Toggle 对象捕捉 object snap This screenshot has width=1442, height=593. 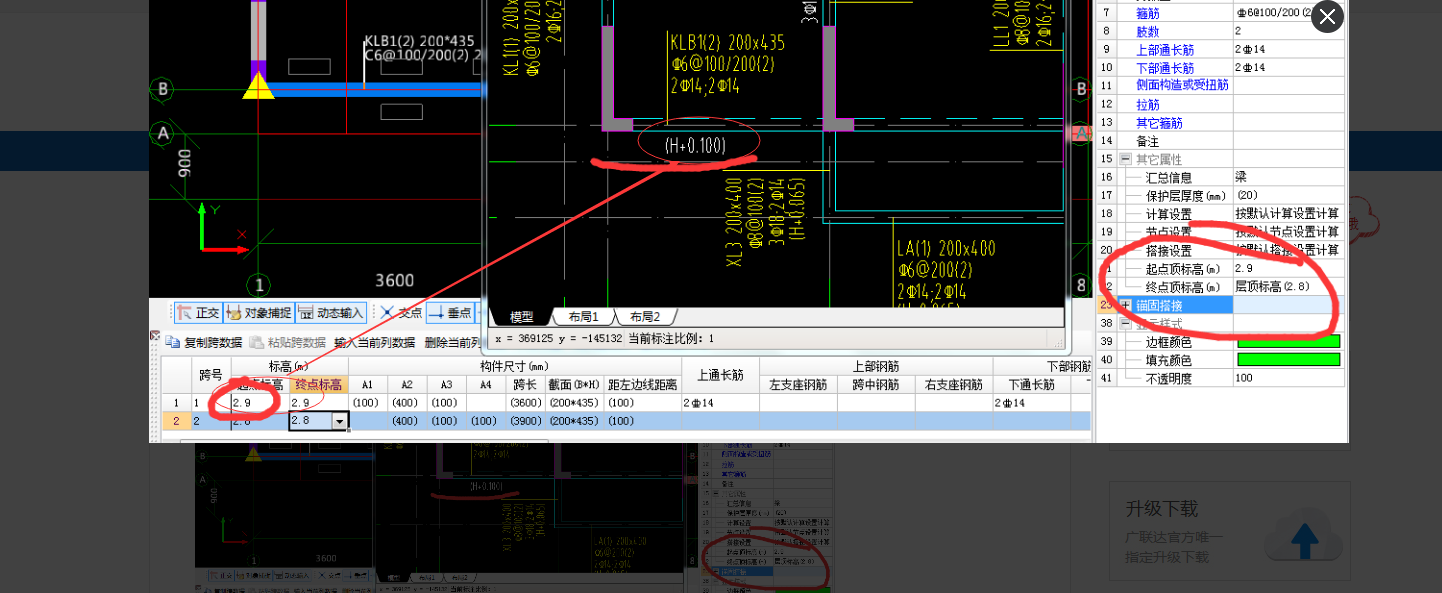pyautogui.click(x=259, y=313)
